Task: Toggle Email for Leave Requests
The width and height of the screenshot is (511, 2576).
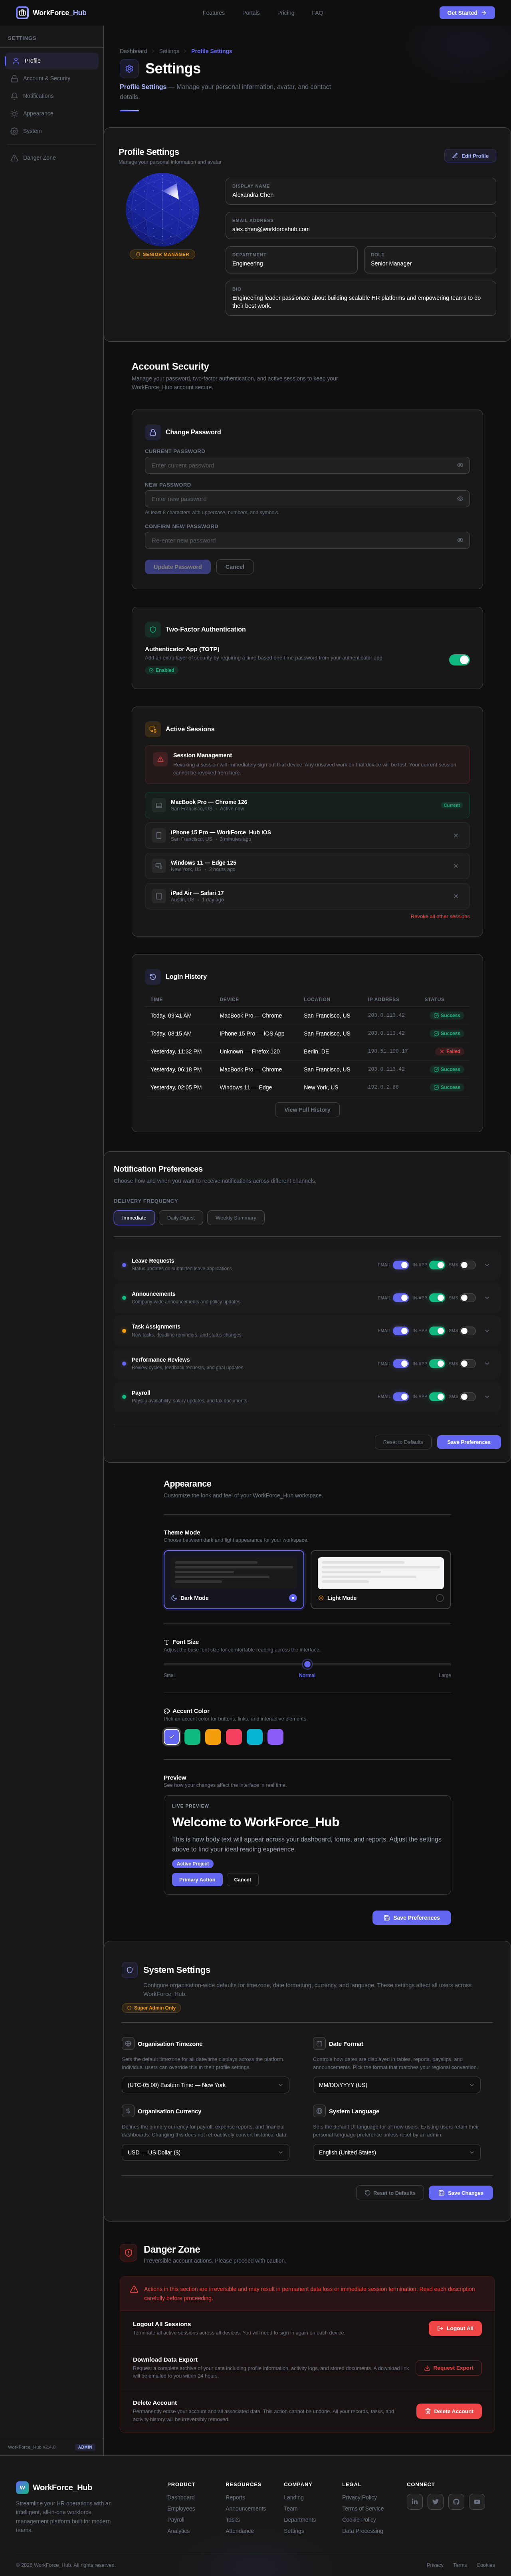Action: (x=401, y=1265)
